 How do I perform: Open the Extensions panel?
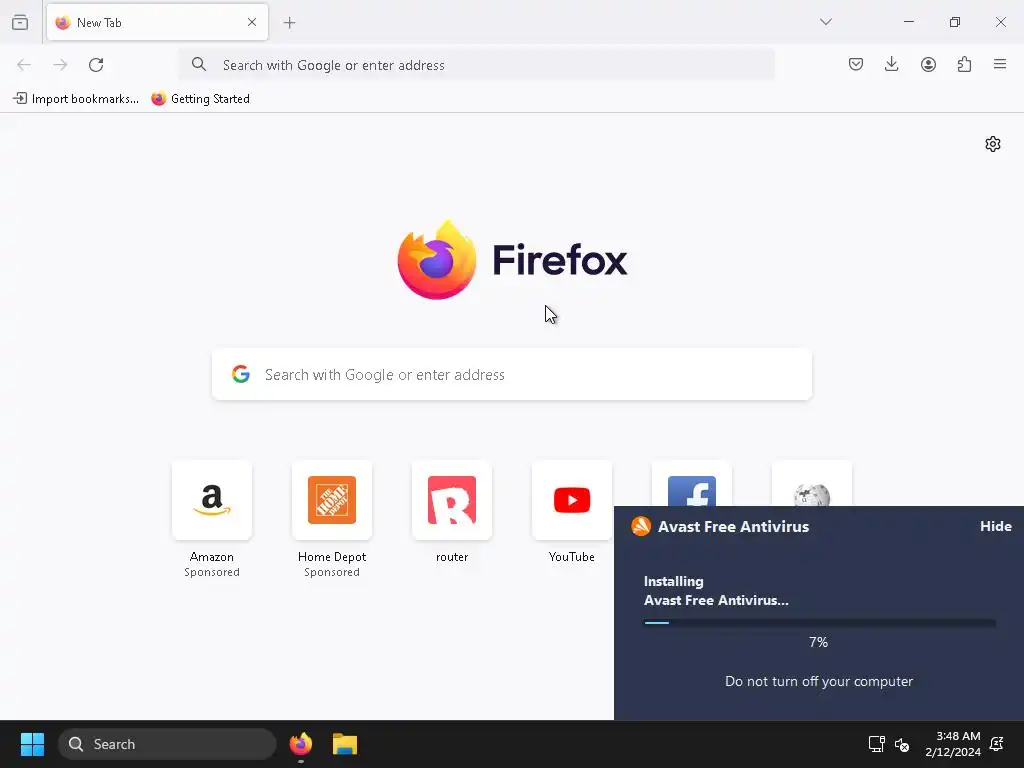point(964,64)
